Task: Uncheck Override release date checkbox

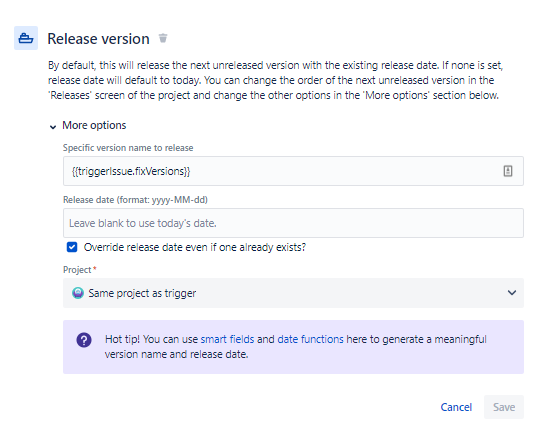Action: [x=72, y=247]
